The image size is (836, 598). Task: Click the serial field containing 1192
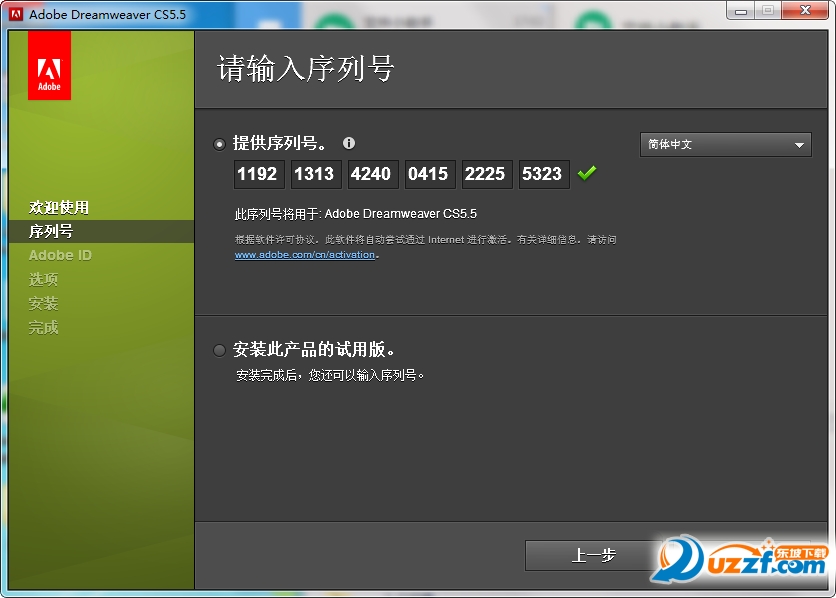[259, 174]
